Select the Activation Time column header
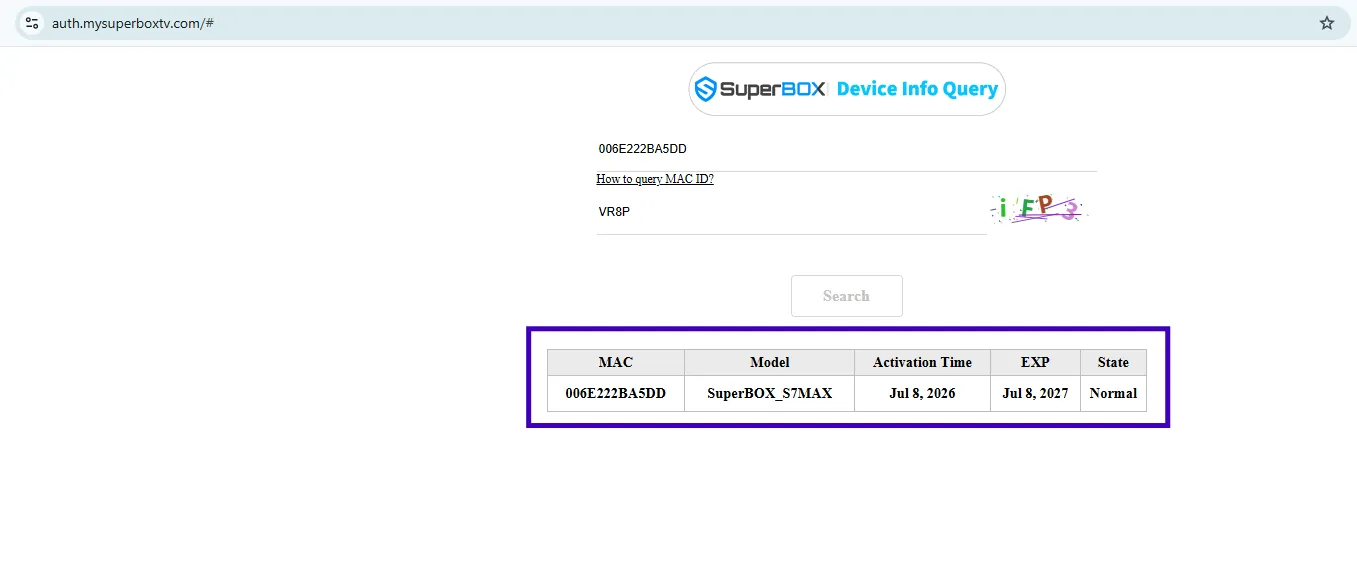Image resolution: width=1357 pixels, height=562 pixels. pos(922,362)
